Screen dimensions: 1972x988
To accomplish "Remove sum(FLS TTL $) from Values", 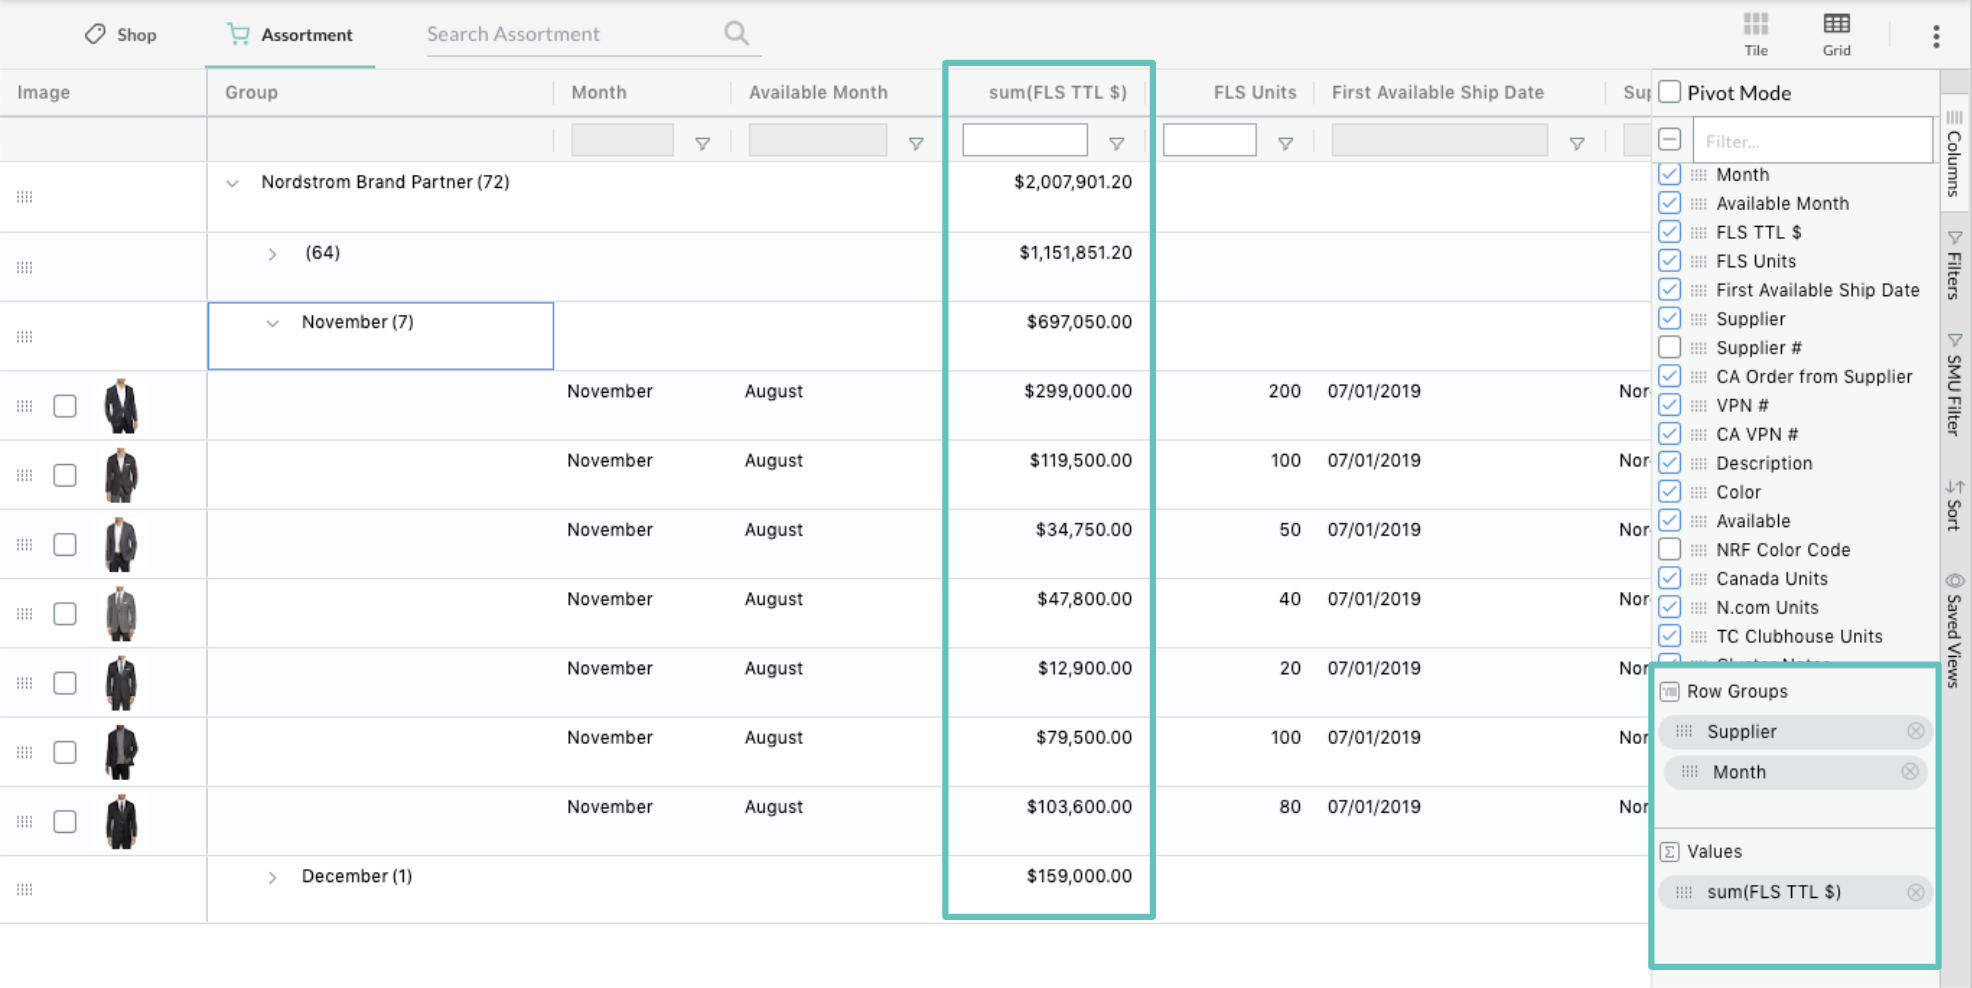I will (1915, 892).
